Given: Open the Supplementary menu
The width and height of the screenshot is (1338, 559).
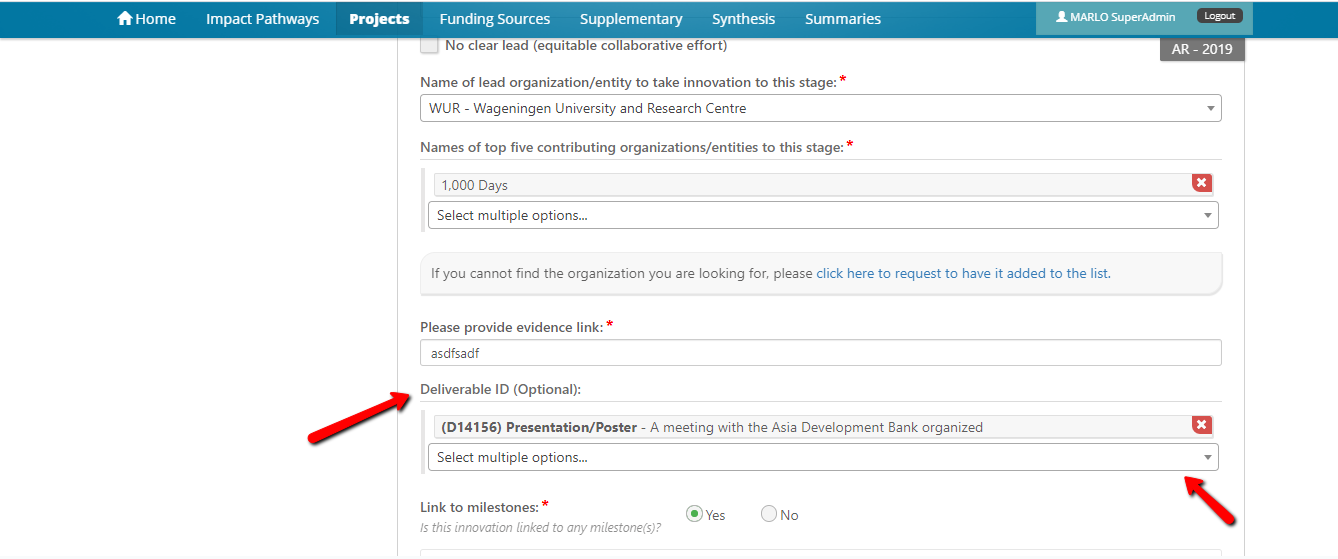Looking at the screenshot, I should coord(631,19).
